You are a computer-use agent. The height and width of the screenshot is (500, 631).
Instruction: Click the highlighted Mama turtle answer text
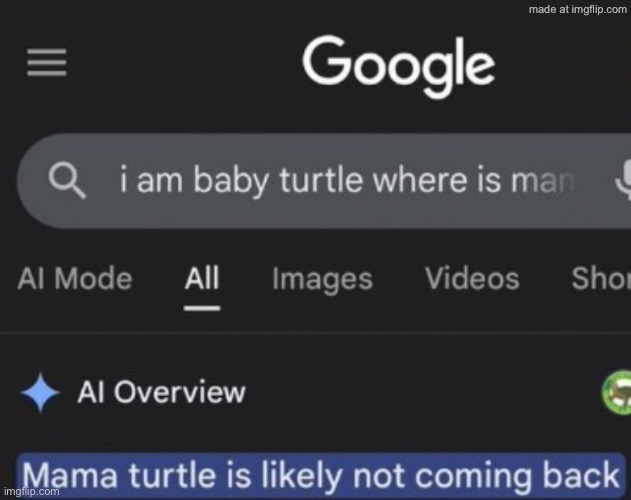320,473
